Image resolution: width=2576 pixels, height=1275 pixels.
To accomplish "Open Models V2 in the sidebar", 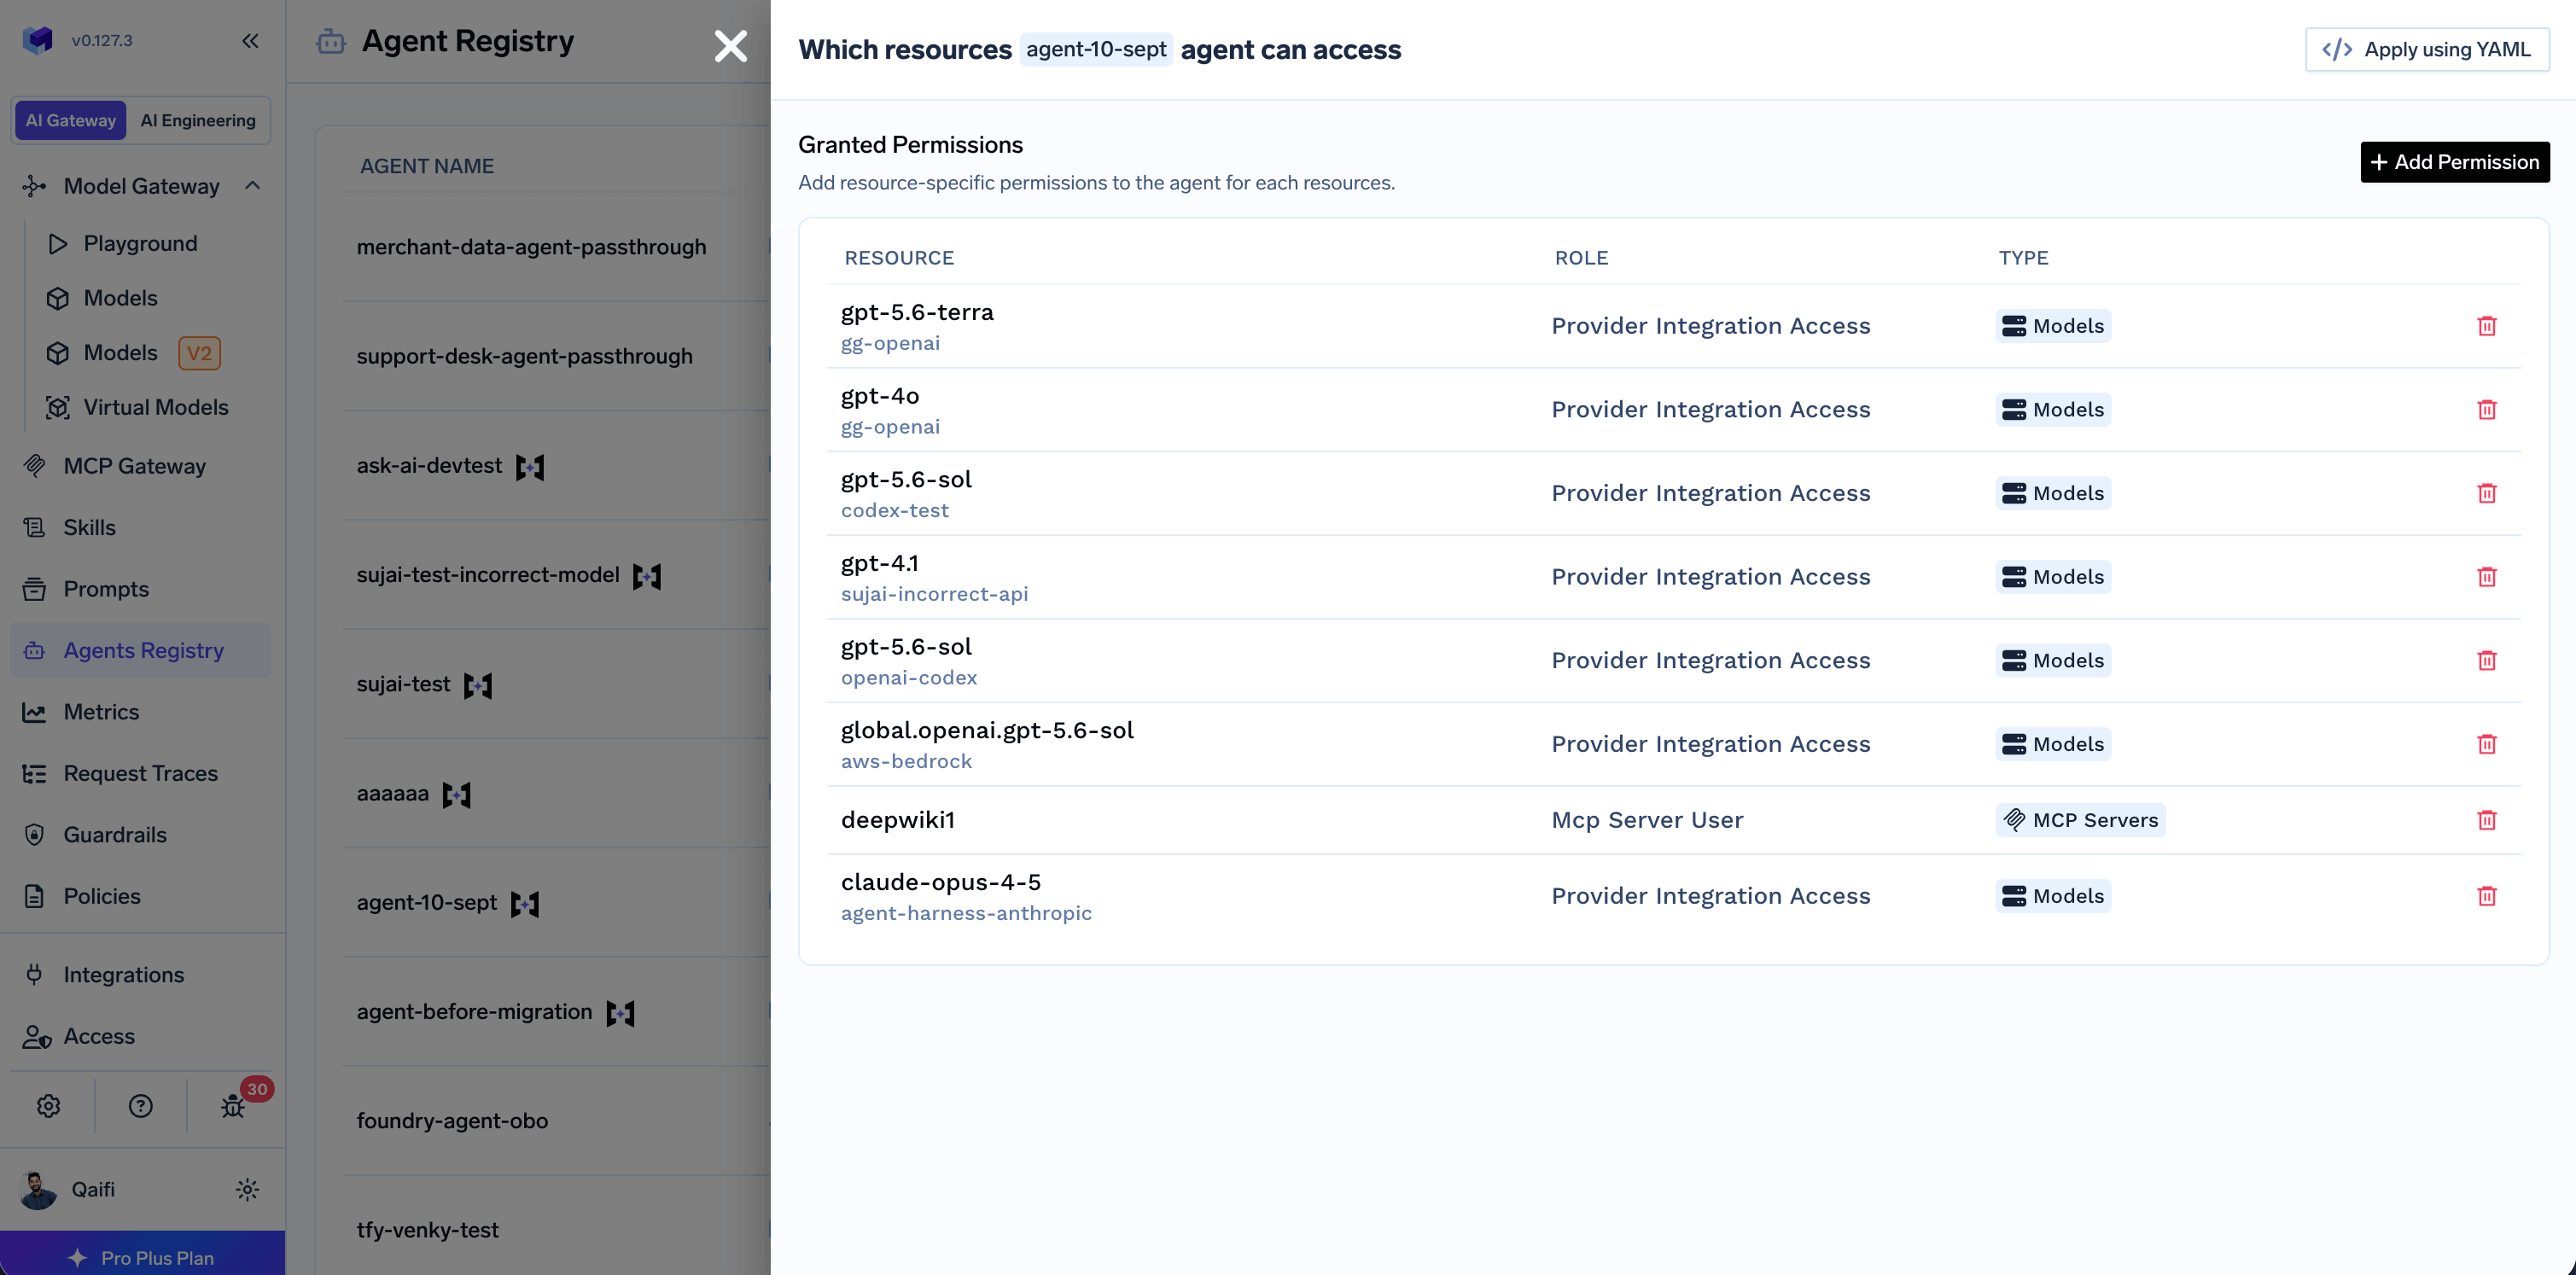I will click(x=132, y=353).
